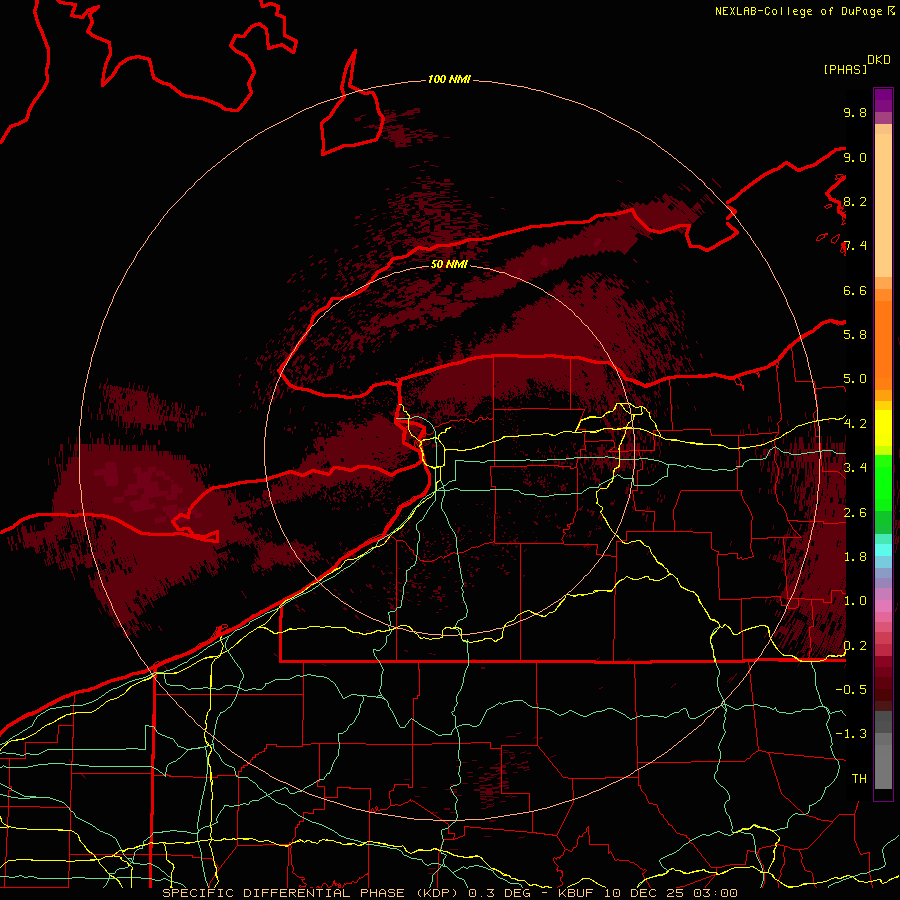Pick the yellow band of the color scale
Screen dimensions: 900x900
click(x=883, y=428)
